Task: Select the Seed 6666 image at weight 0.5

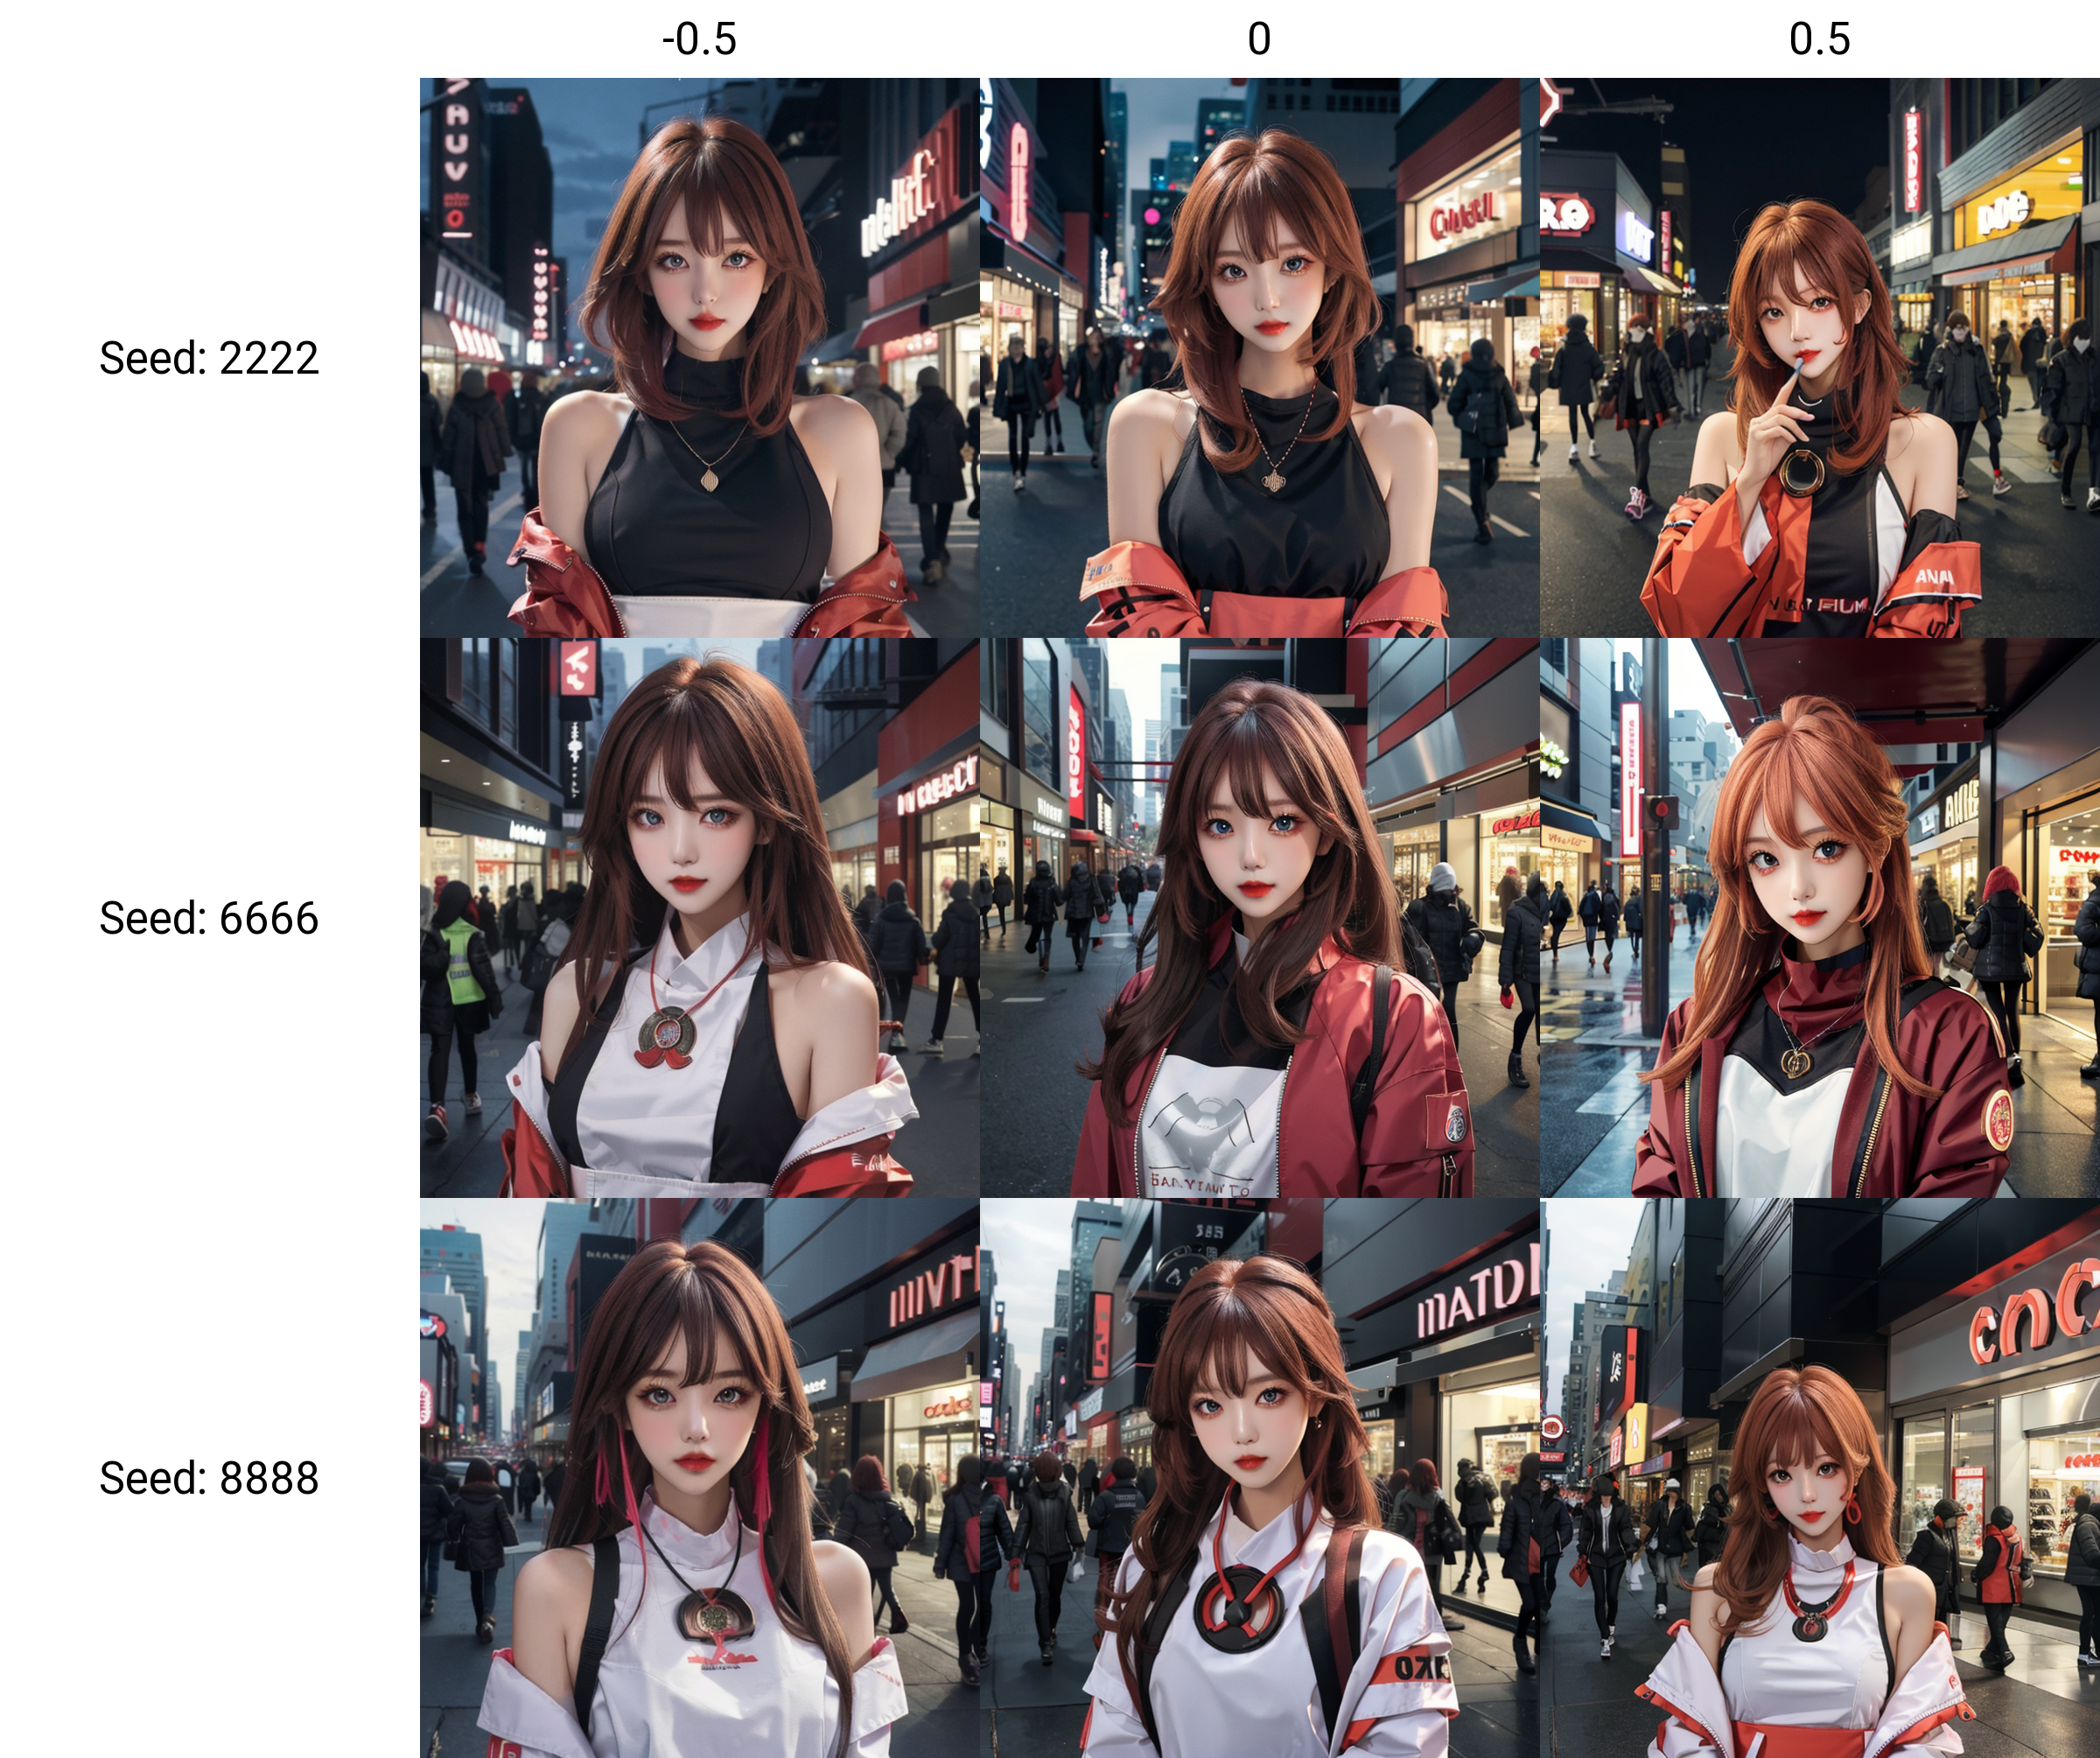Action: pos(1819,918)
